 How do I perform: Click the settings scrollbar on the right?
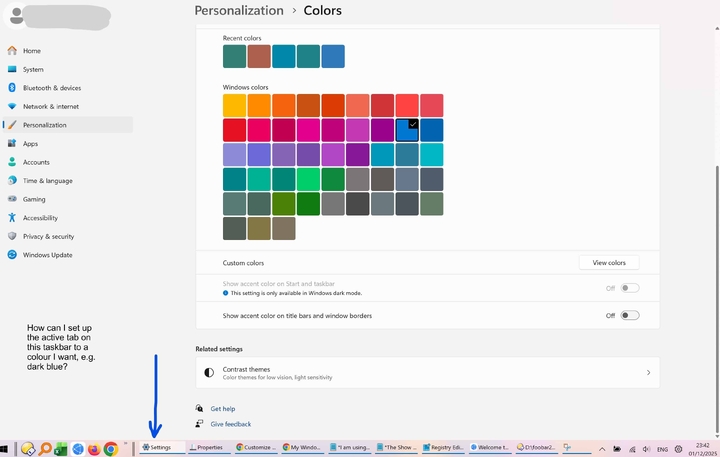click(717, 299)
